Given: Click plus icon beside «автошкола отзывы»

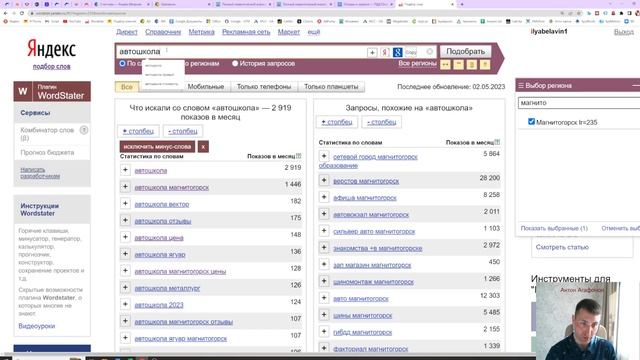Looking at the screenshot, I should (125, 220).
